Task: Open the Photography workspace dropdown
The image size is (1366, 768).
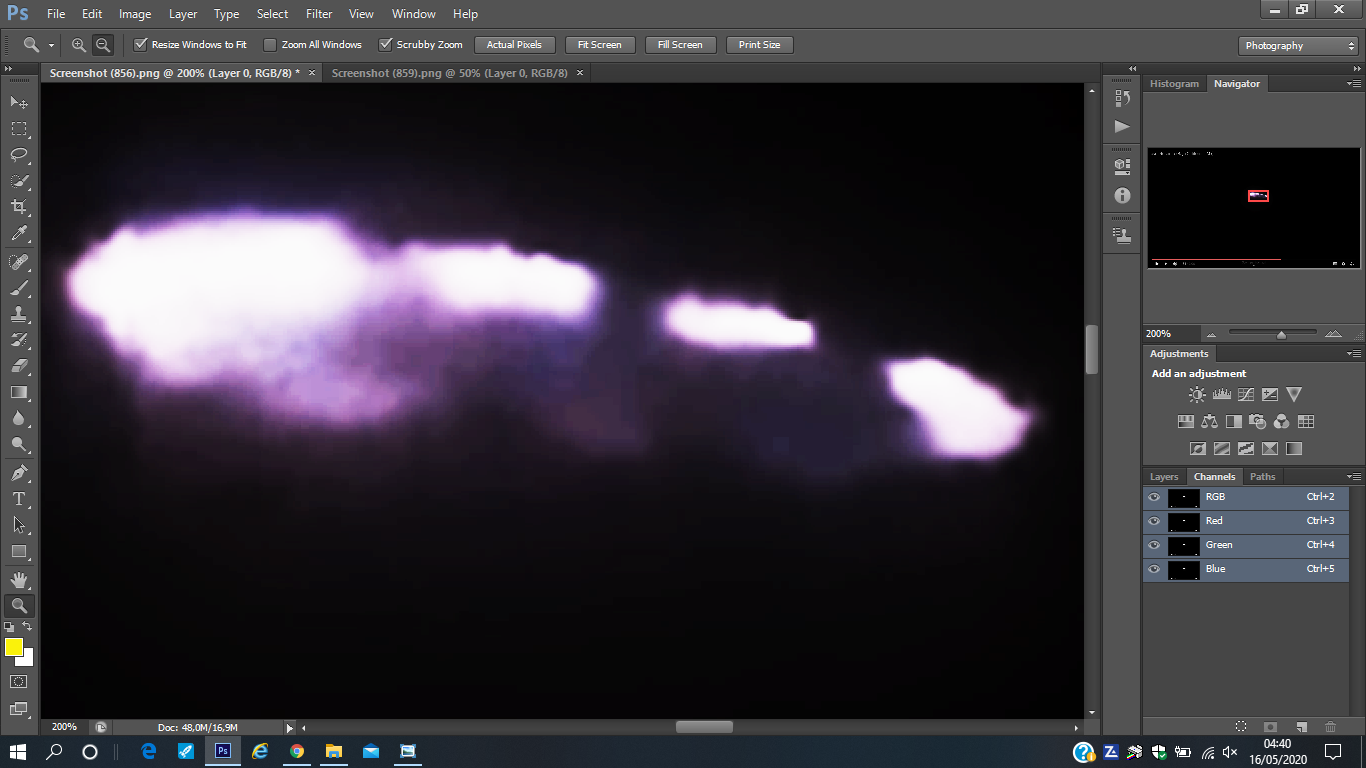Action: click(1298, 46)
